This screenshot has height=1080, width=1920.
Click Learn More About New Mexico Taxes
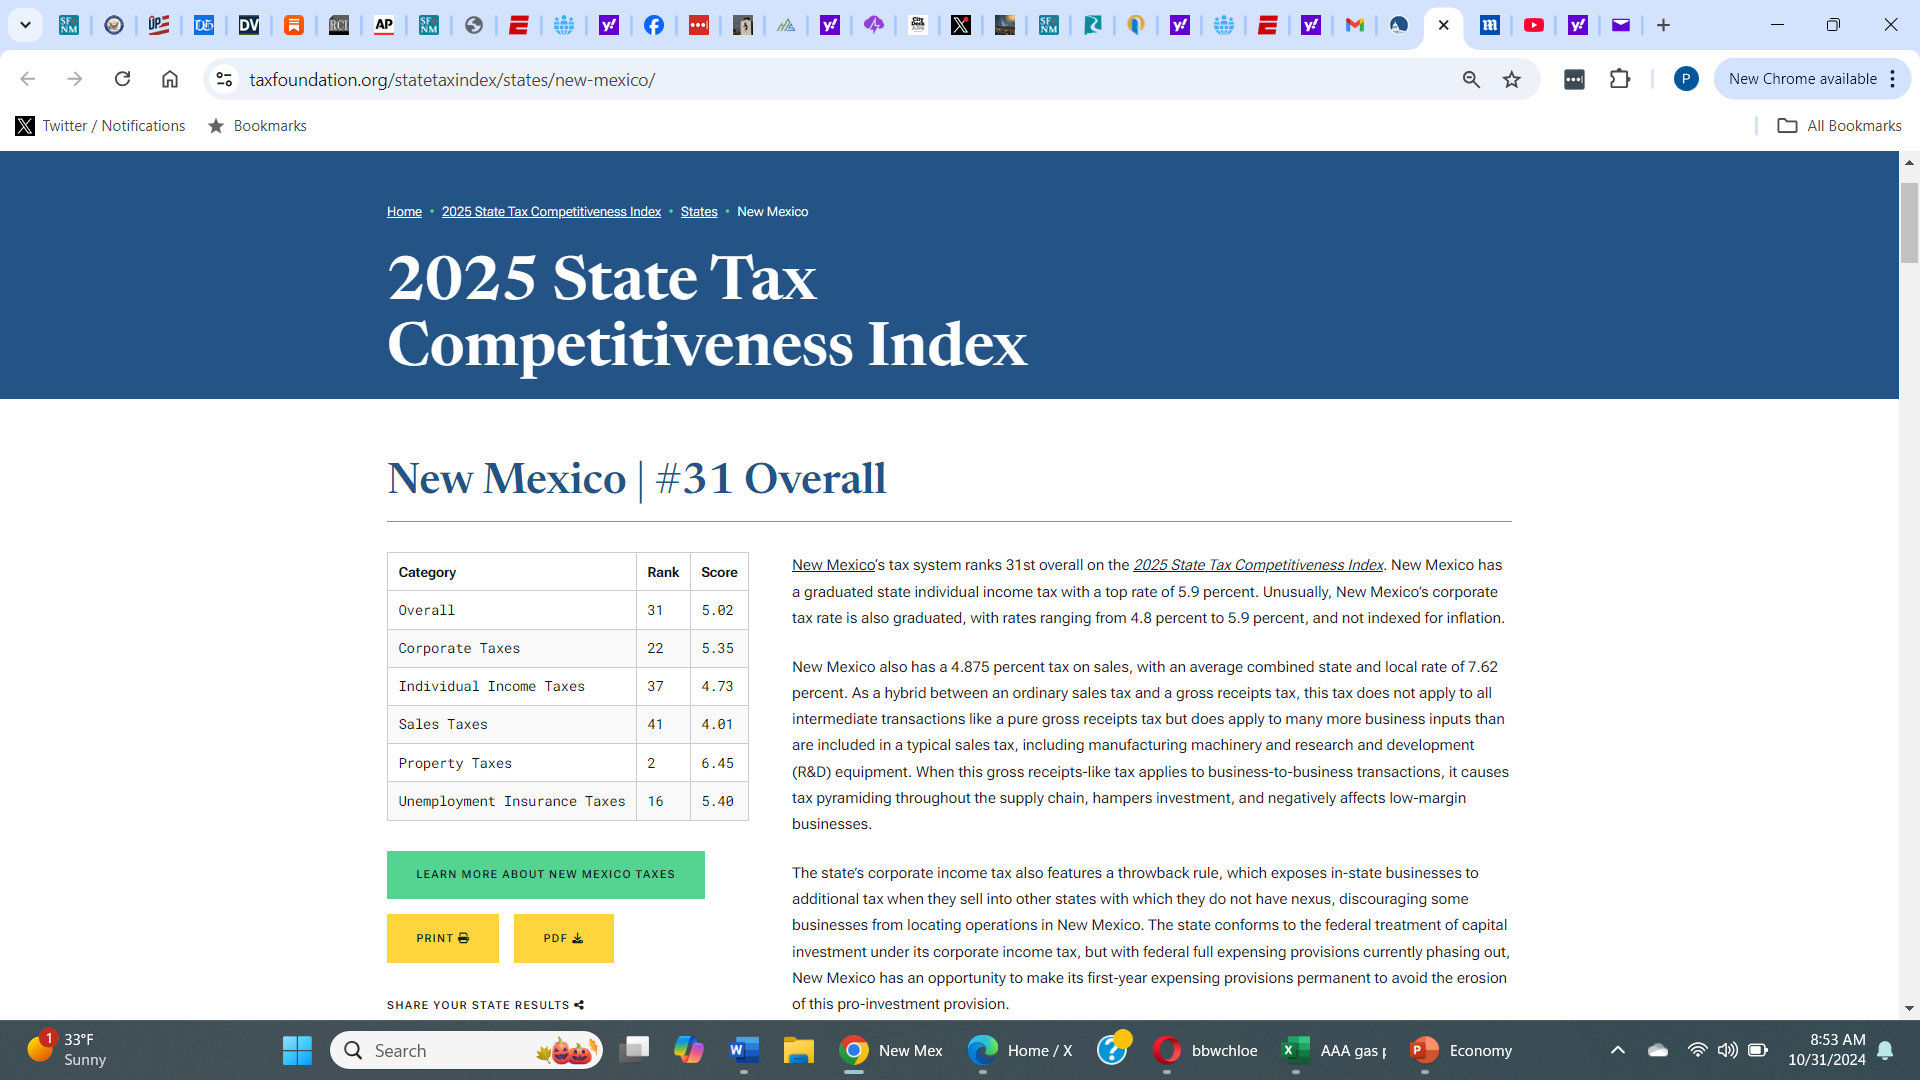(545, 874)
